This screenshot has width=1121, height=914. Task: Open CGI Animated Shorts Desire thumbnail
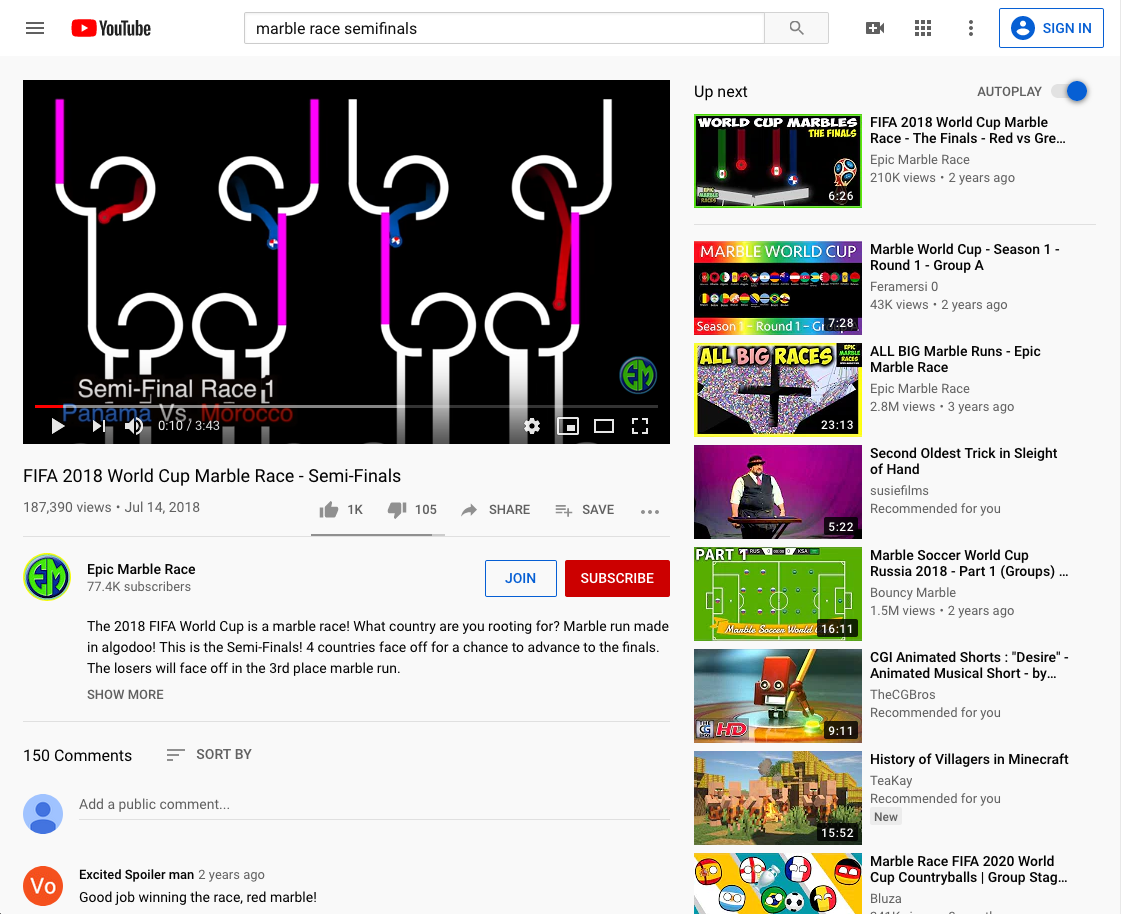[x=778, y=696]
